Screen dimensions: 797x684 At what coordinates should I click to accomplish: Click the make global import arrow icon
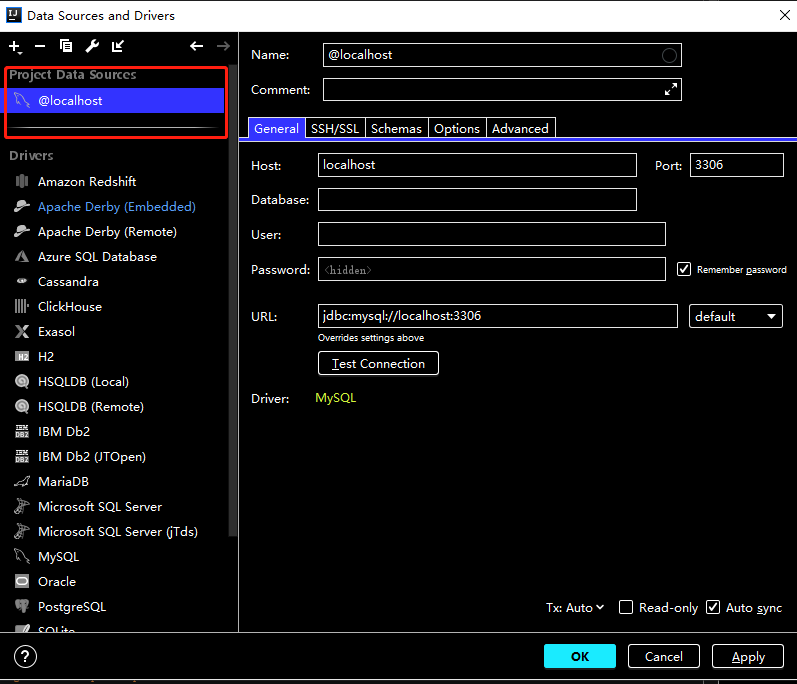(118, 46)
